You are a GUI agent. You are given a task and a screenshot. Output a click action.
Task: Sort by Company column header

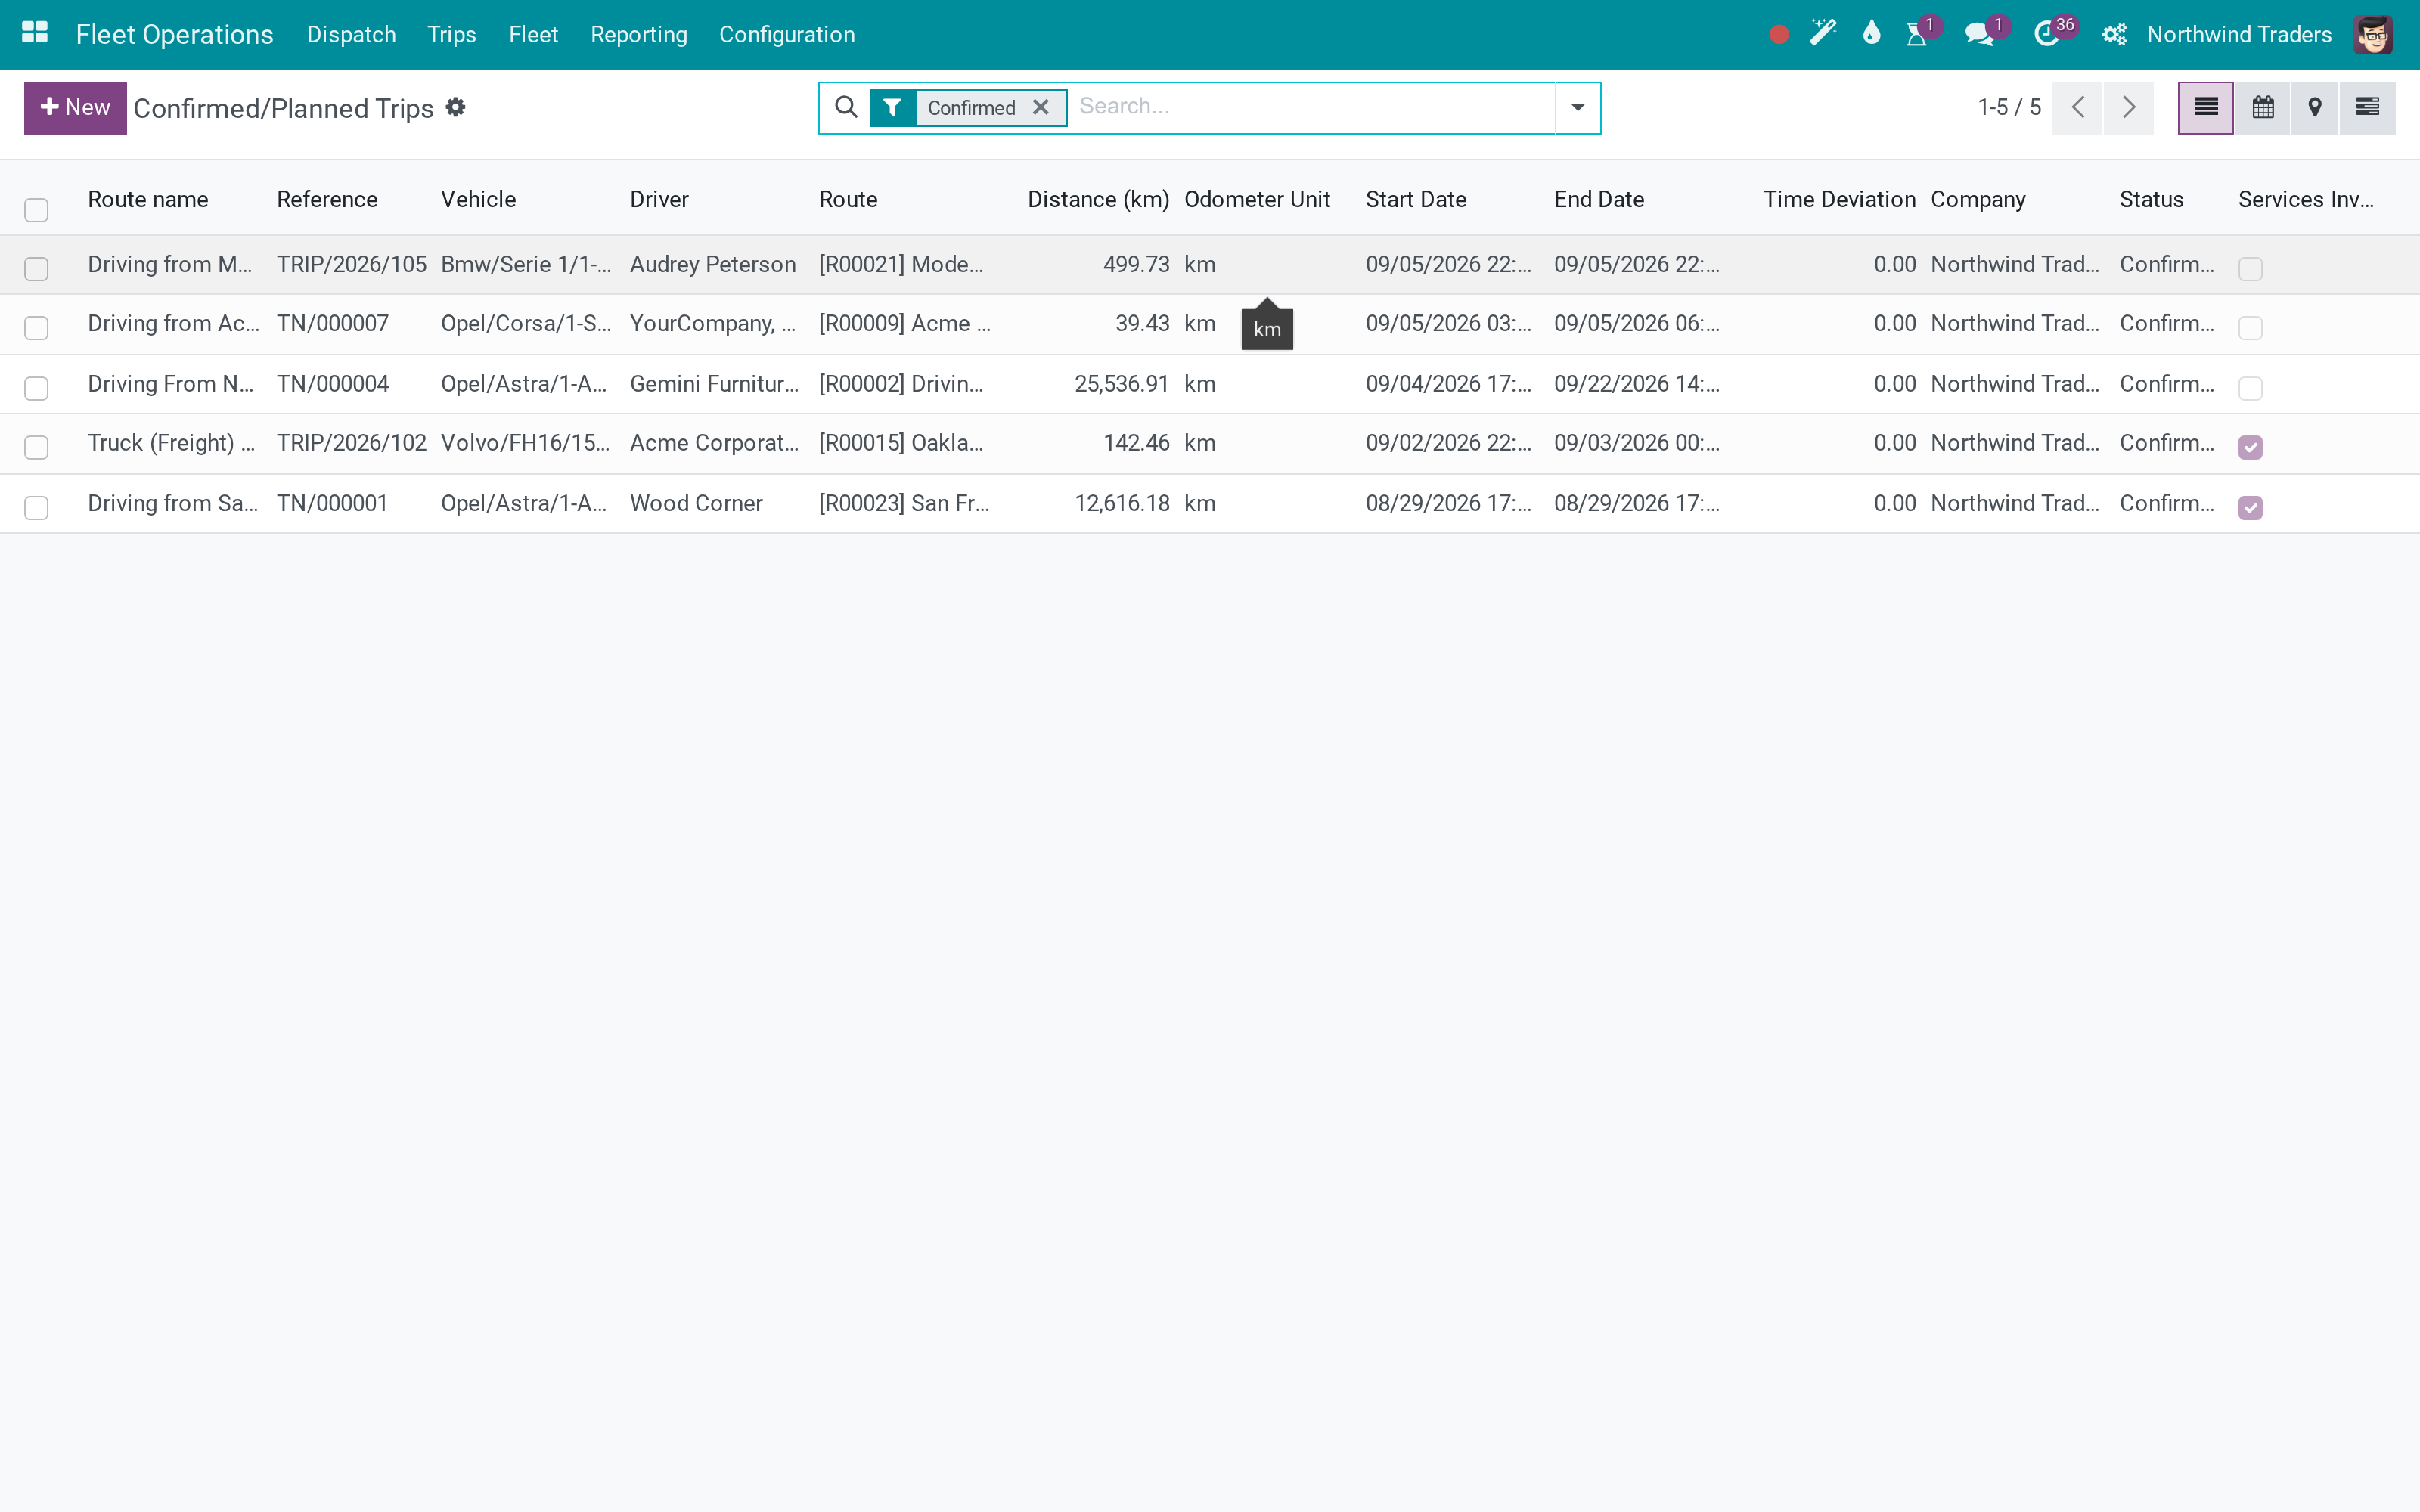point(1978,199)
